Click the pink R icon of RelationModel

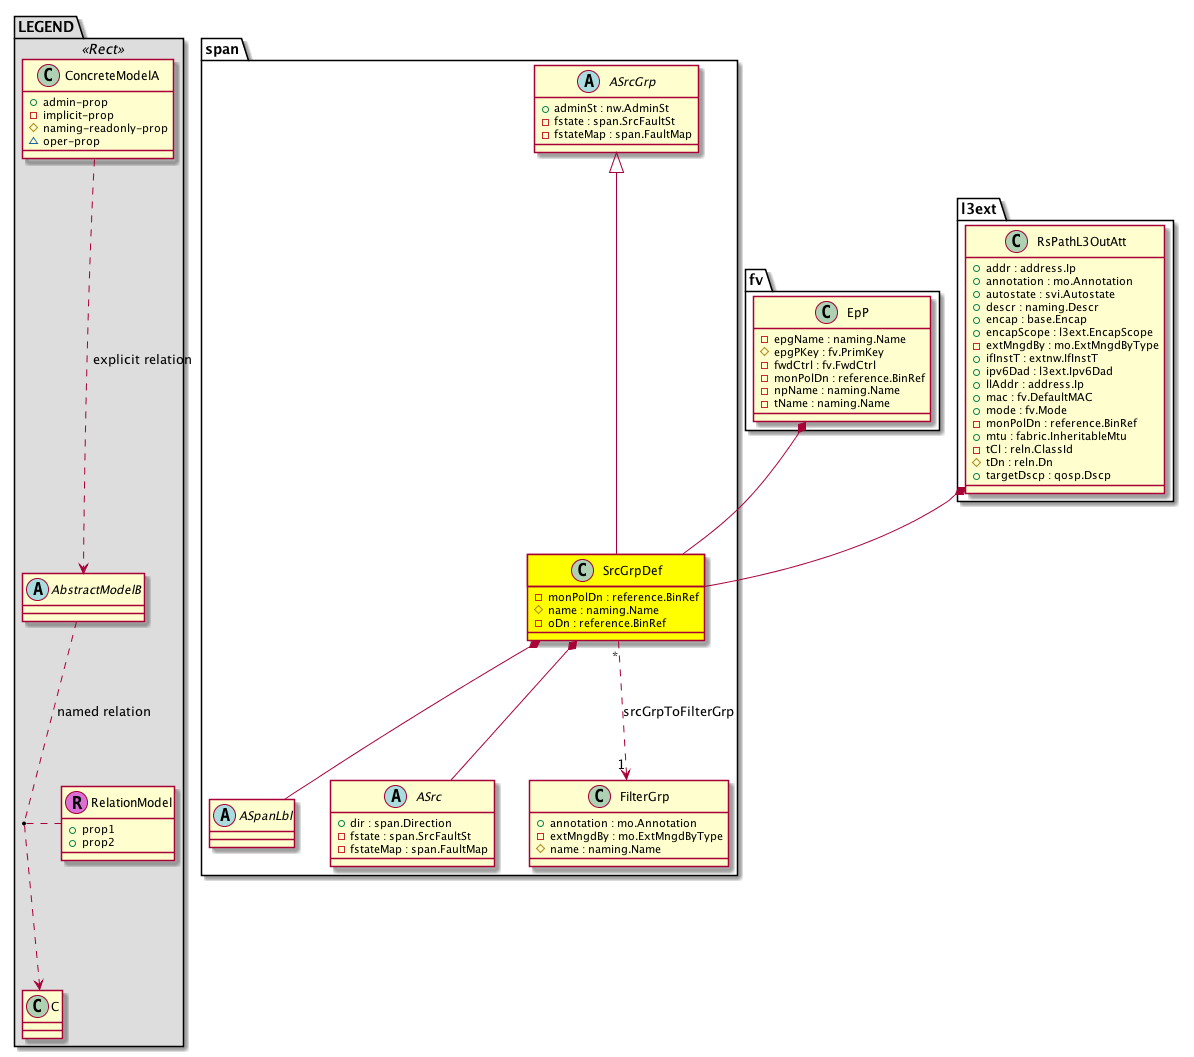[x=74, y=802]
